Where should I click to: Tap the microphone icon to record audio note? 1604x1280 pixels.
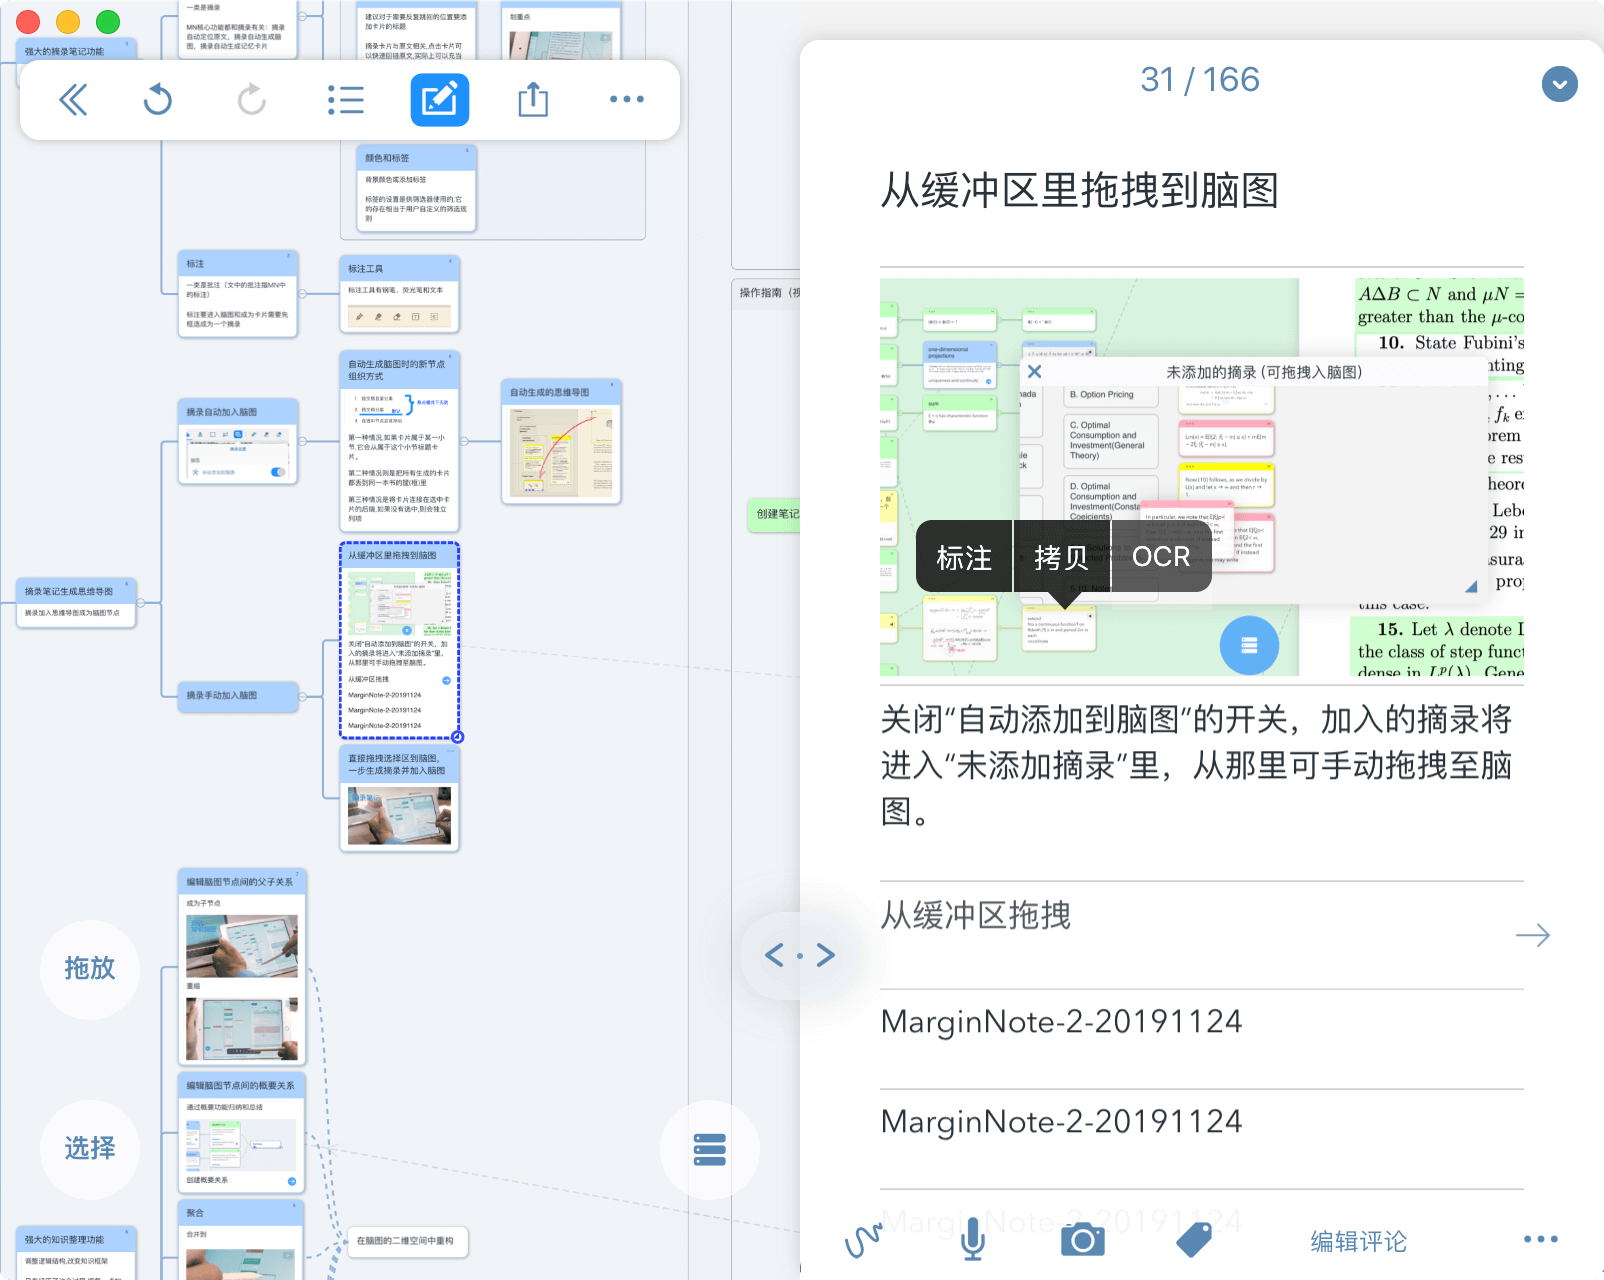click(973, 1240)
